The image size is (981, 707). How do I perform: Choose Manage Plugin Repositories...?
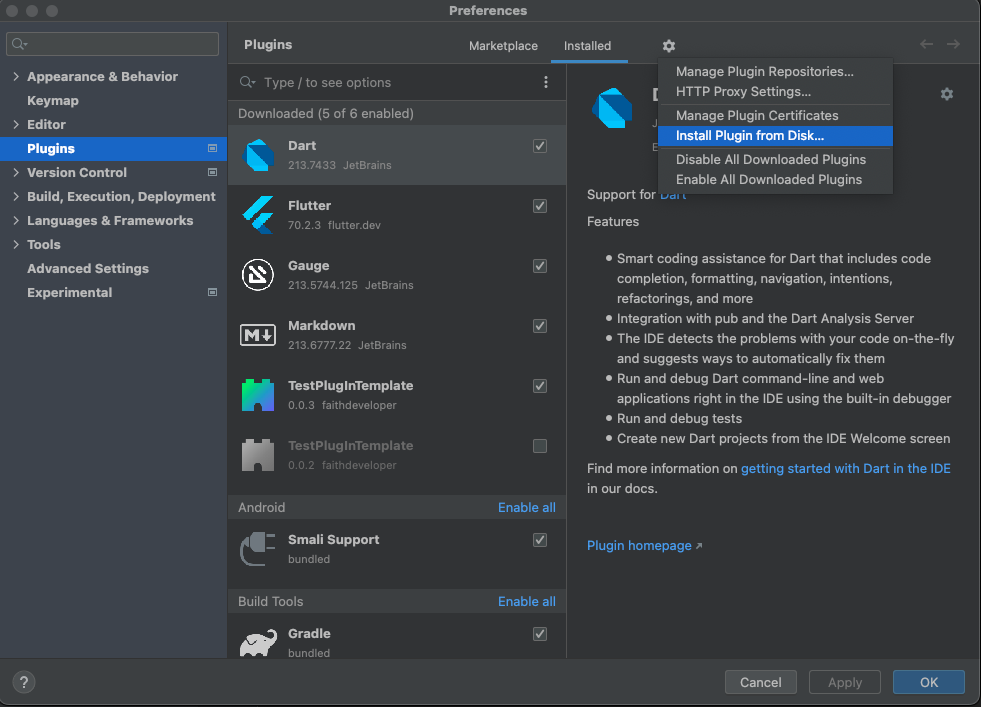775,71
